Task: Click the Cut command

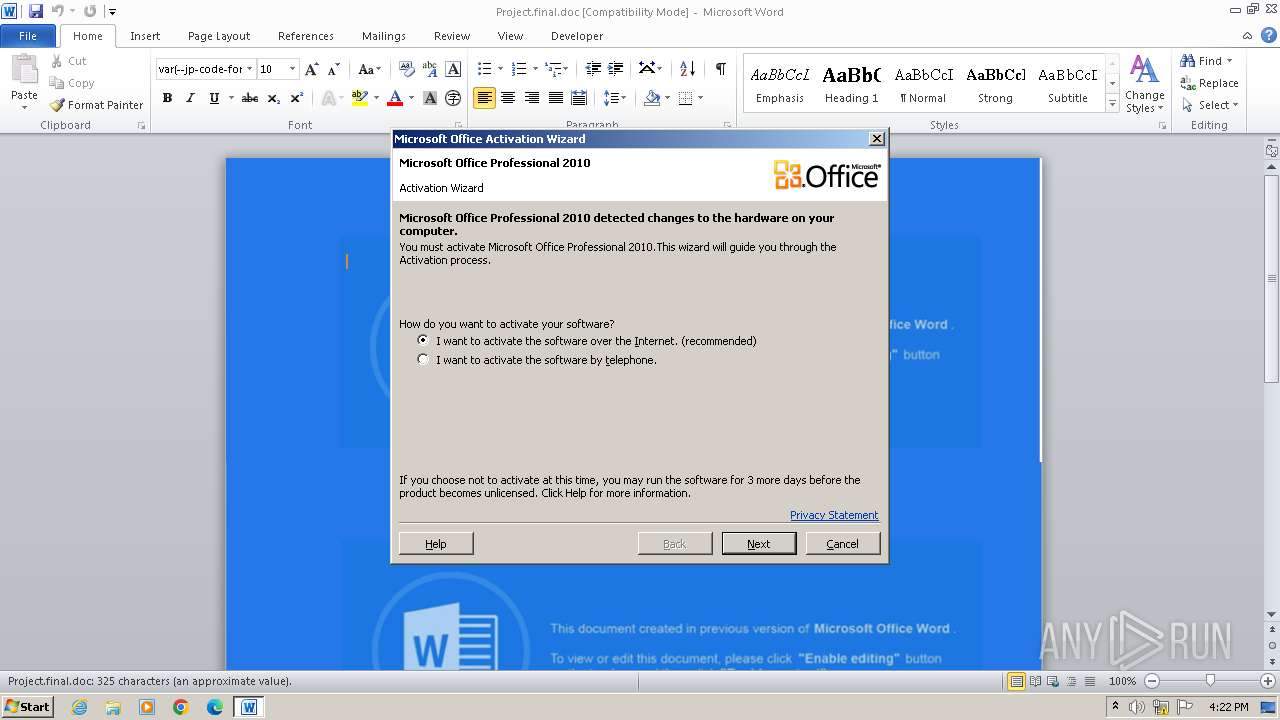Action: click(69, 61)
